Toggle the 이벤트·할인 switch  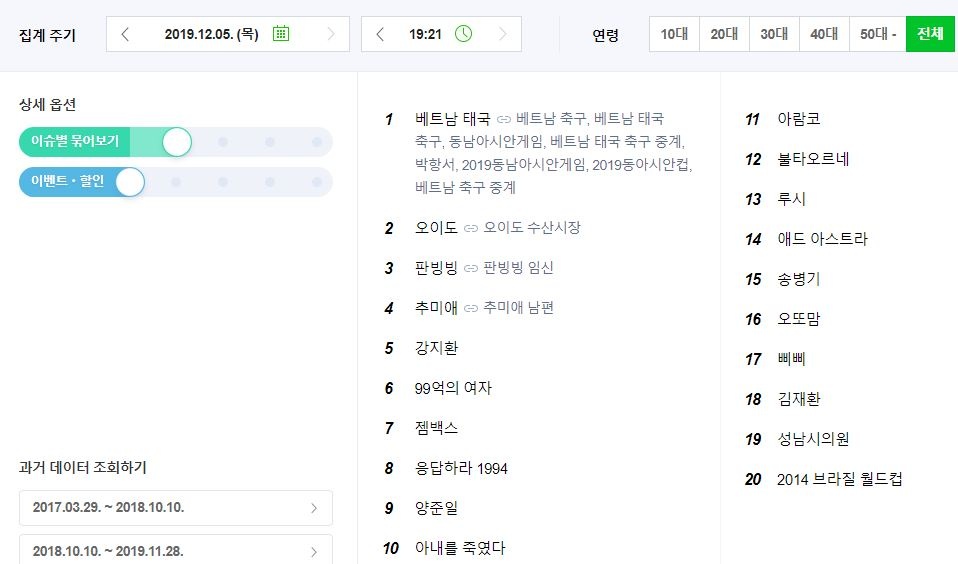click(130, 182)
